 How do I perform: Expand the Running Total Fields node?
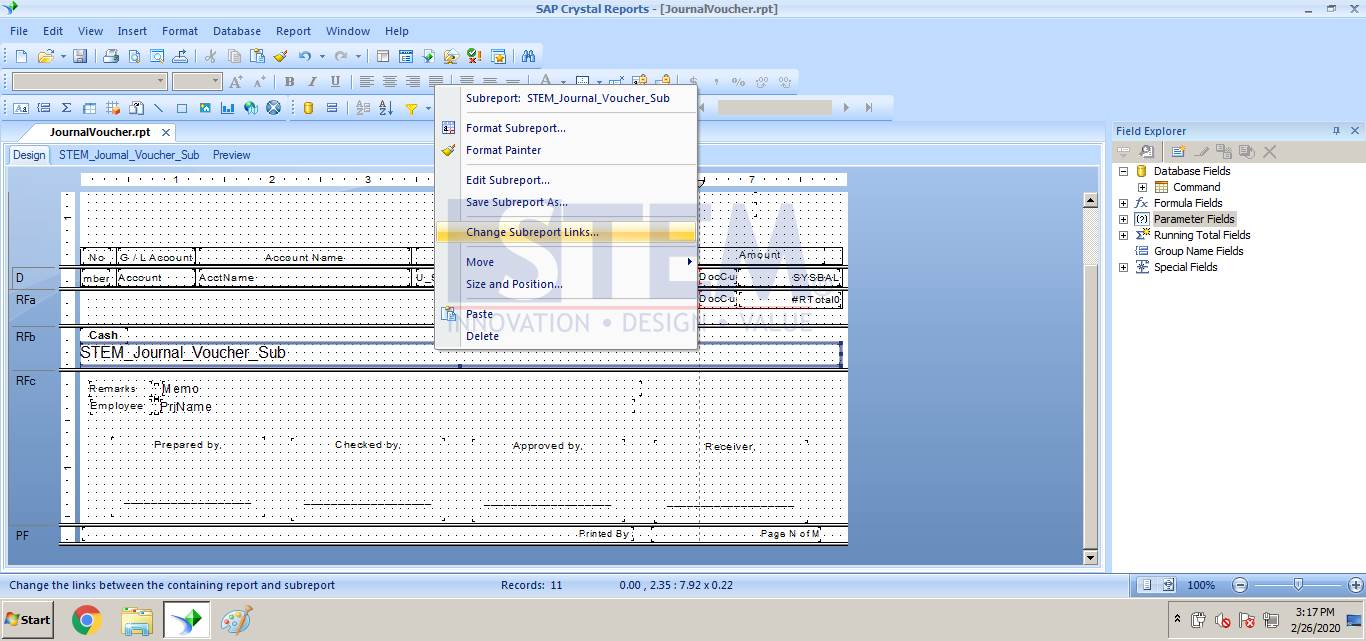coord(1124,235)
